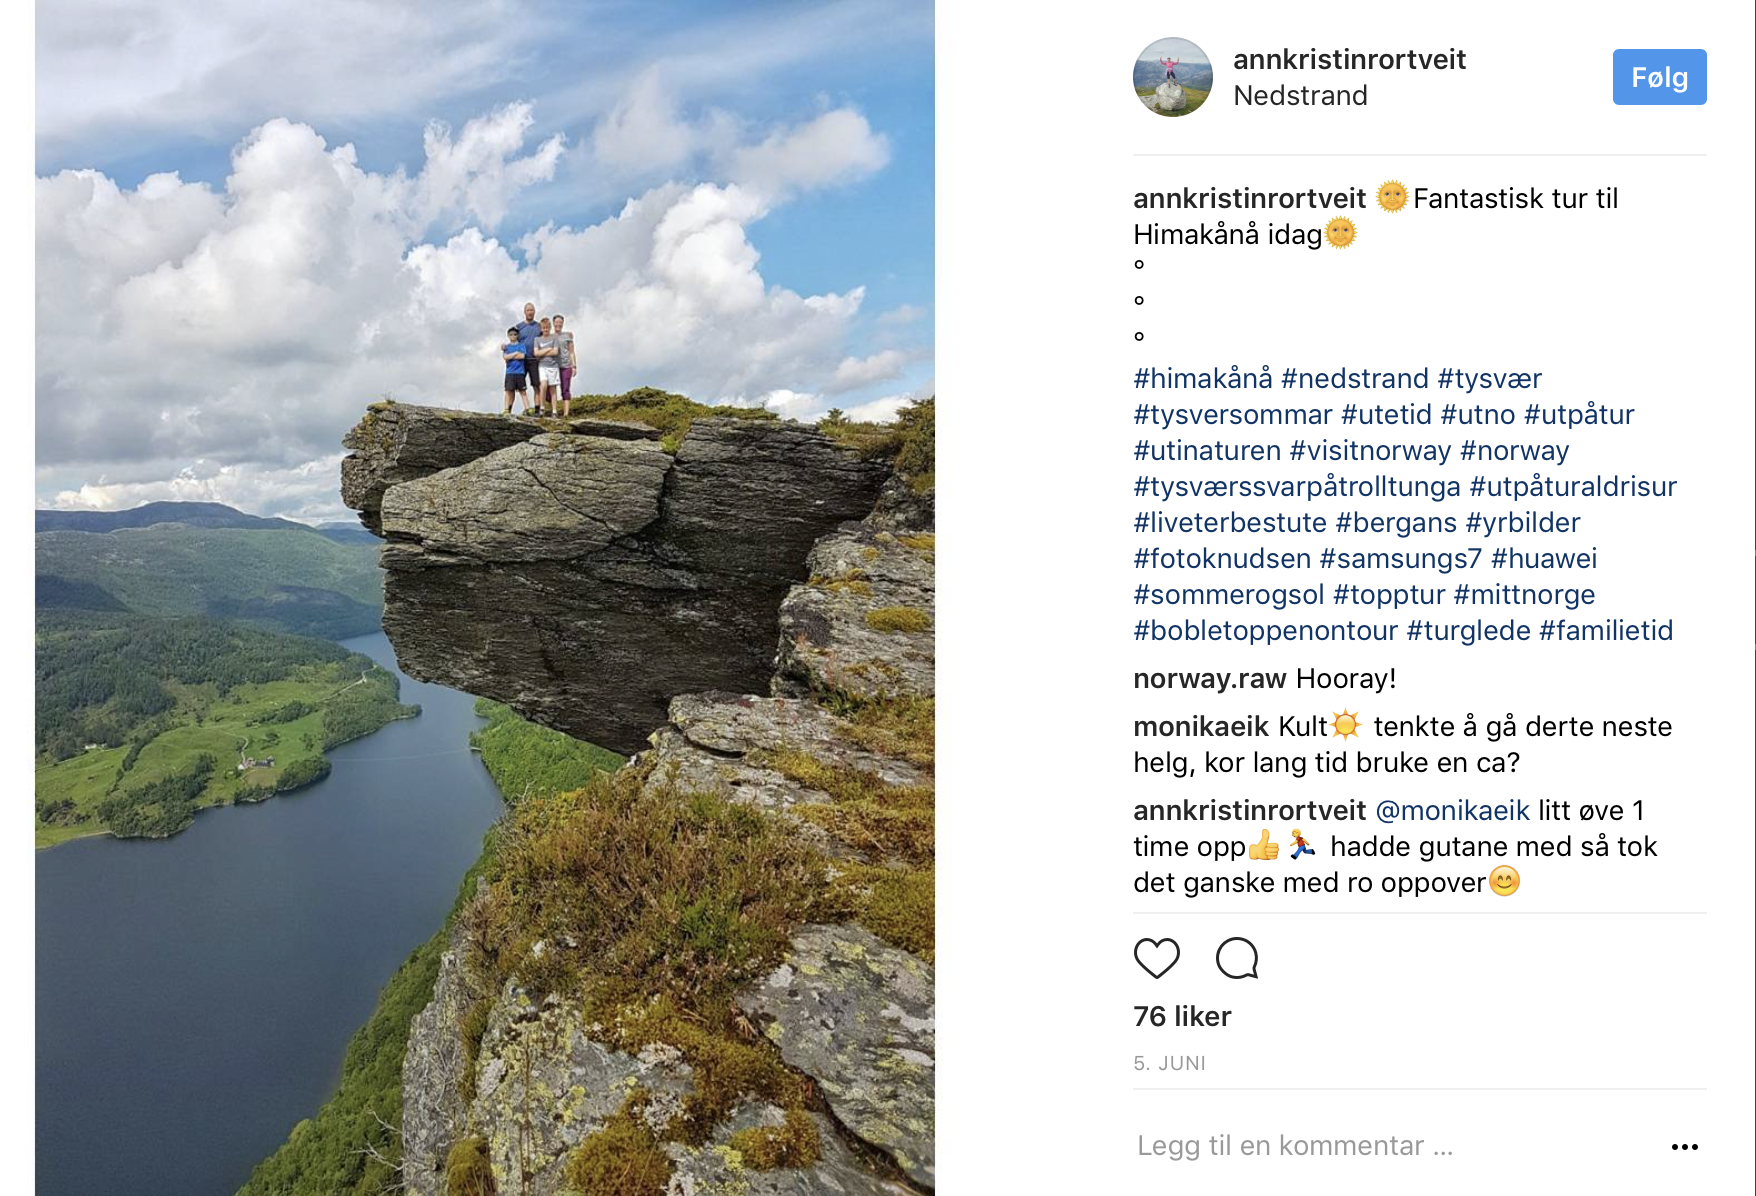The height and width of the screenshot is (1196, 1756).
Task: Focus the Legg til en kommentar field
Action: click(x=1295, y=1146)
